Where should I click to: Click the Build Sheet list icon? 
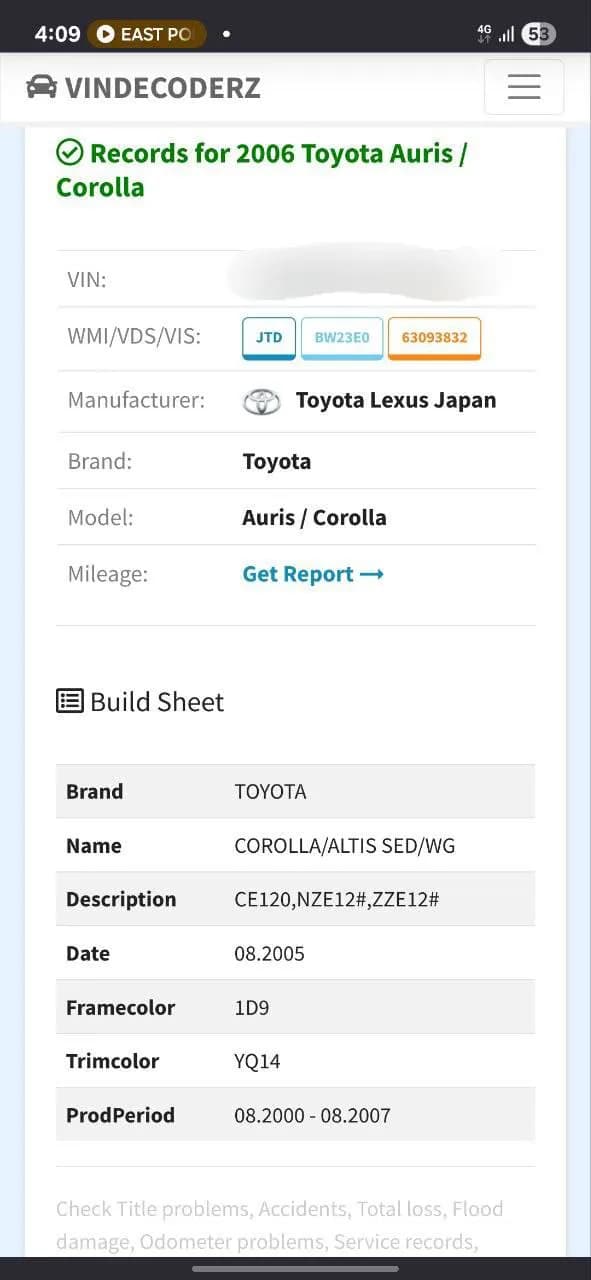coord(70,701)
